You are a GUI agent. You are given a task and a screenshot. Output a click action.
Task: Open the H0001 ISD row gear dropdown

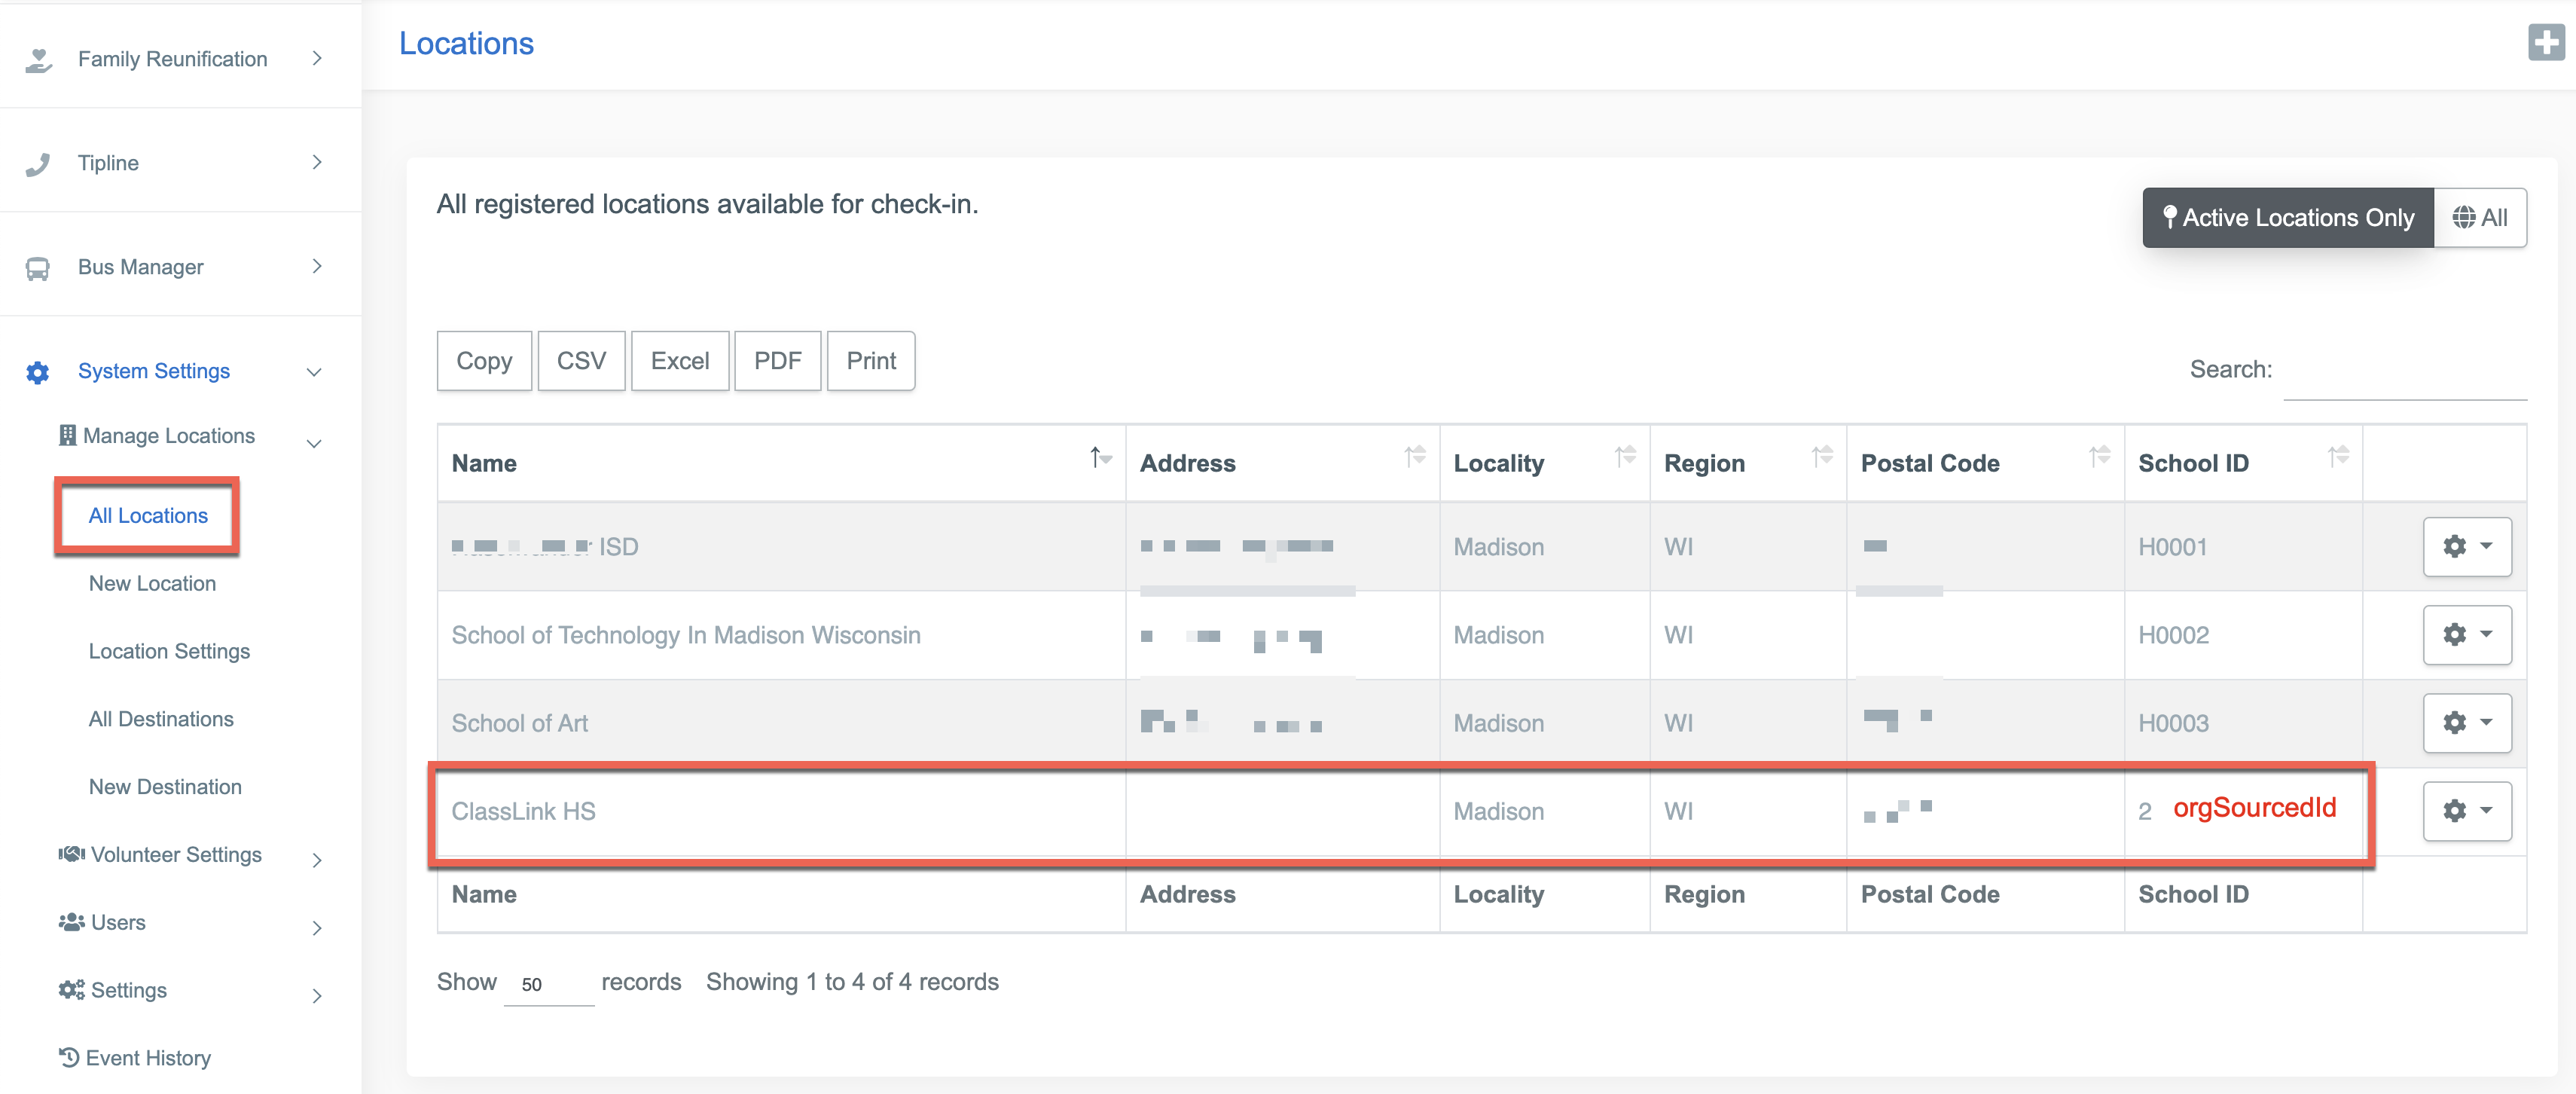point(2466,547)
